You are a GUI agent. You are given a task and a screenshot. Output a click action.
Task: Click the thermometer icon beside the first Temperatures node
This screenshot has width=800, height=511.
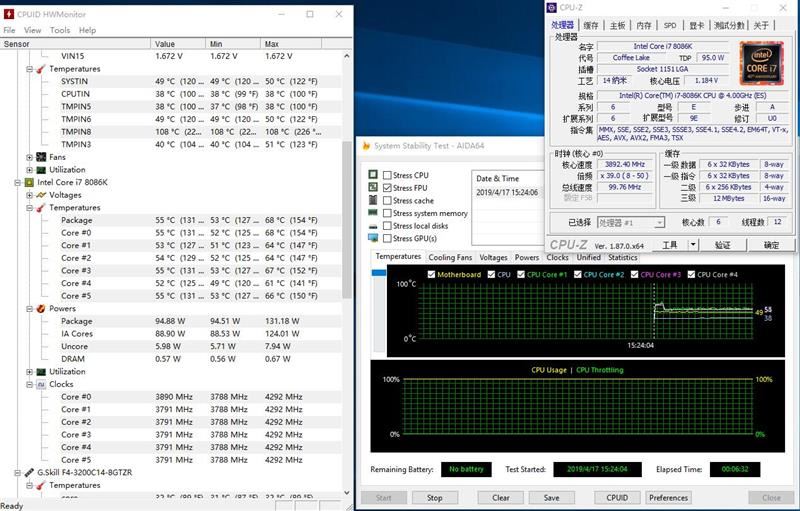41,68
